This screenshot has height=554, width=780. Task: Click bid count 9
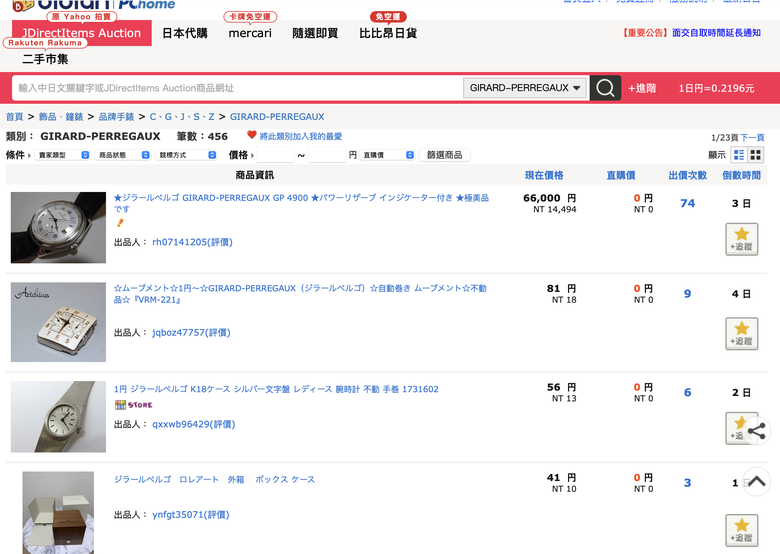687,294
